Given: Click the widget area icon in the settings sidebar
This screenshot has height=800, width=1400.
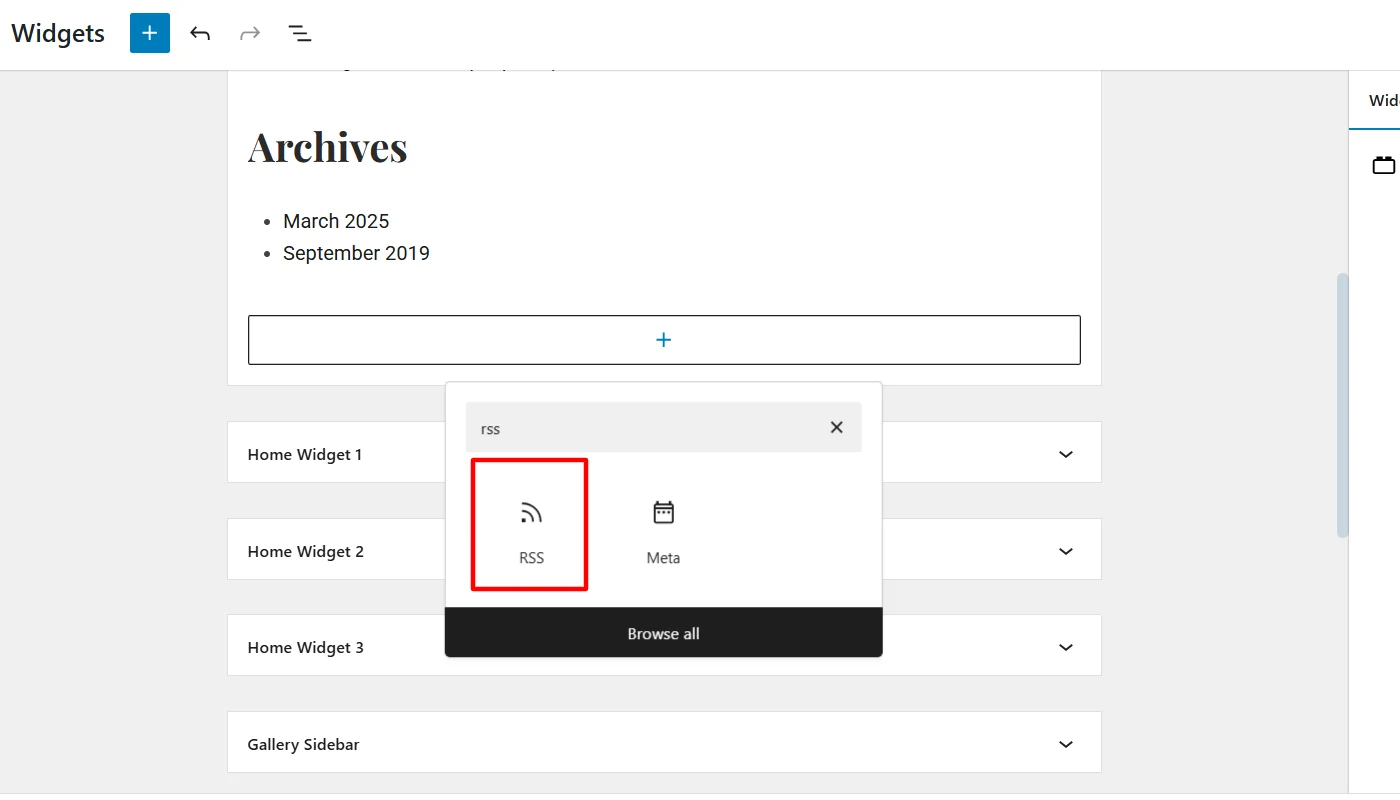Looking at the screenshot, I should point(1384,165).
